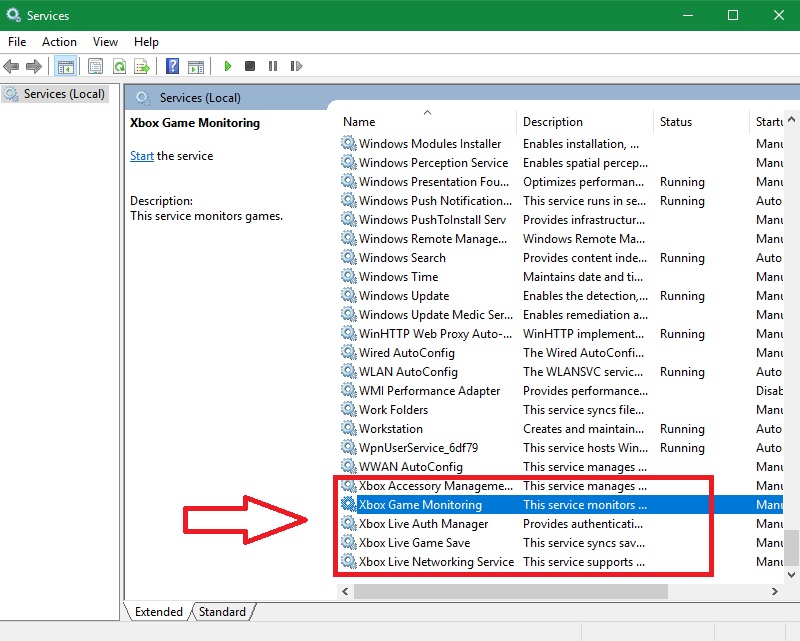Click the horizontal scrollbar left arrow
This screenshot has width=800, height=641.
tap(345, 591)
